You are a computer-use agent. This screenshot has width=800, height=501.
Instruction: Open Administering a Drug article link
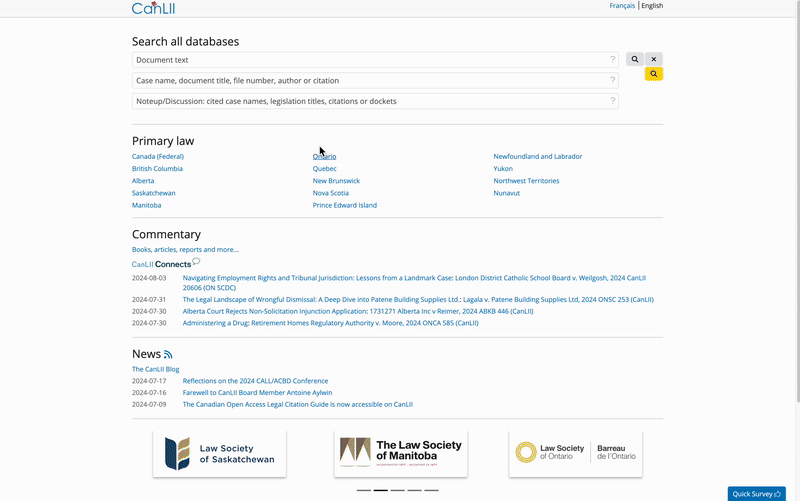[x=331, y=323]
